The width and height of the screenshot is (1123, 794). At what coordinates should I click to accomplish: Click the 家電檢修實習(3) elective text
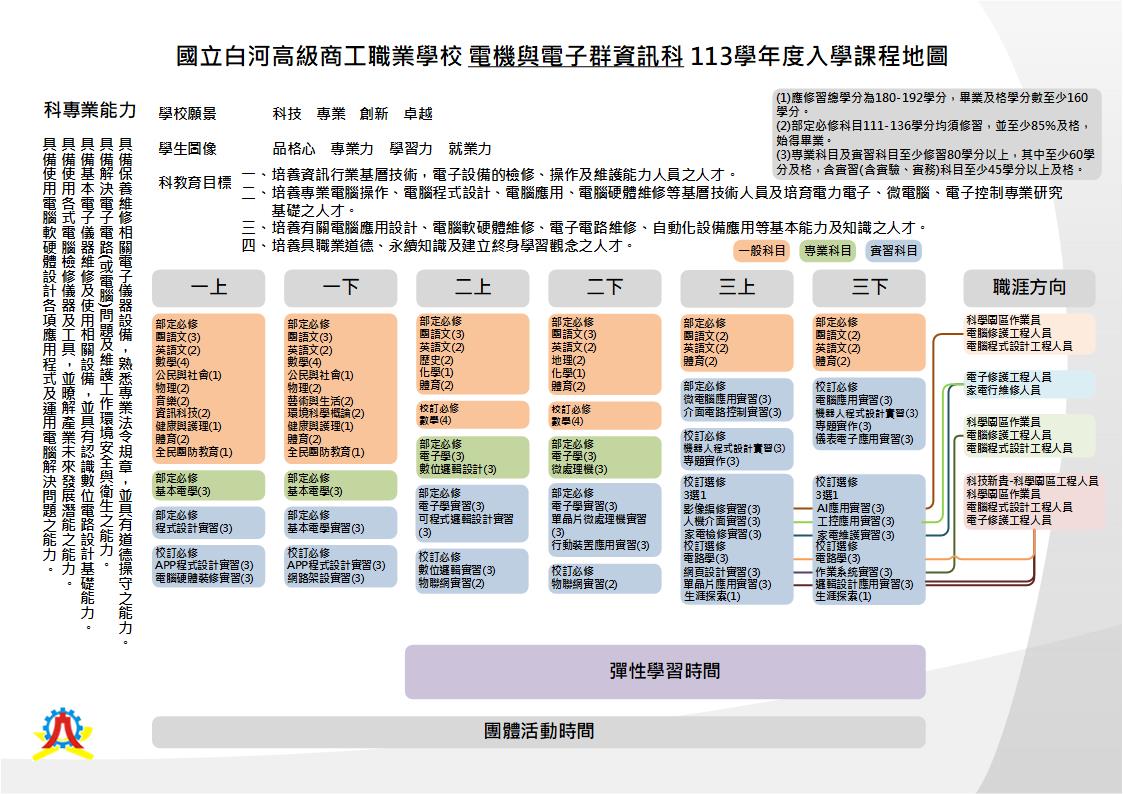pos(721,534)
